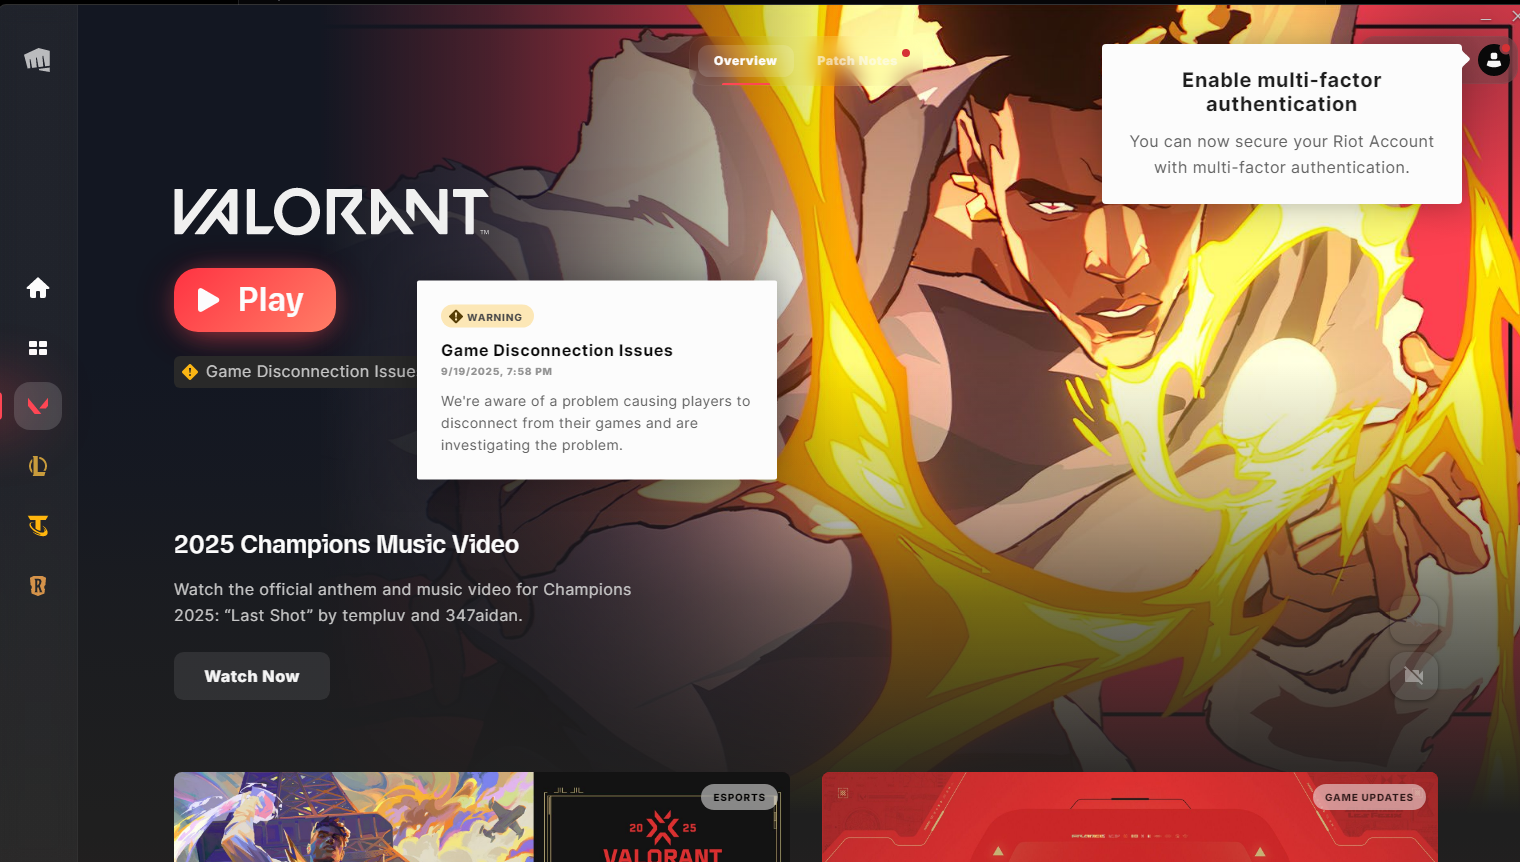Screen dimensions: 1520x862
Task: Open the GAME UPDATES news card
Action: [1130, 817]
